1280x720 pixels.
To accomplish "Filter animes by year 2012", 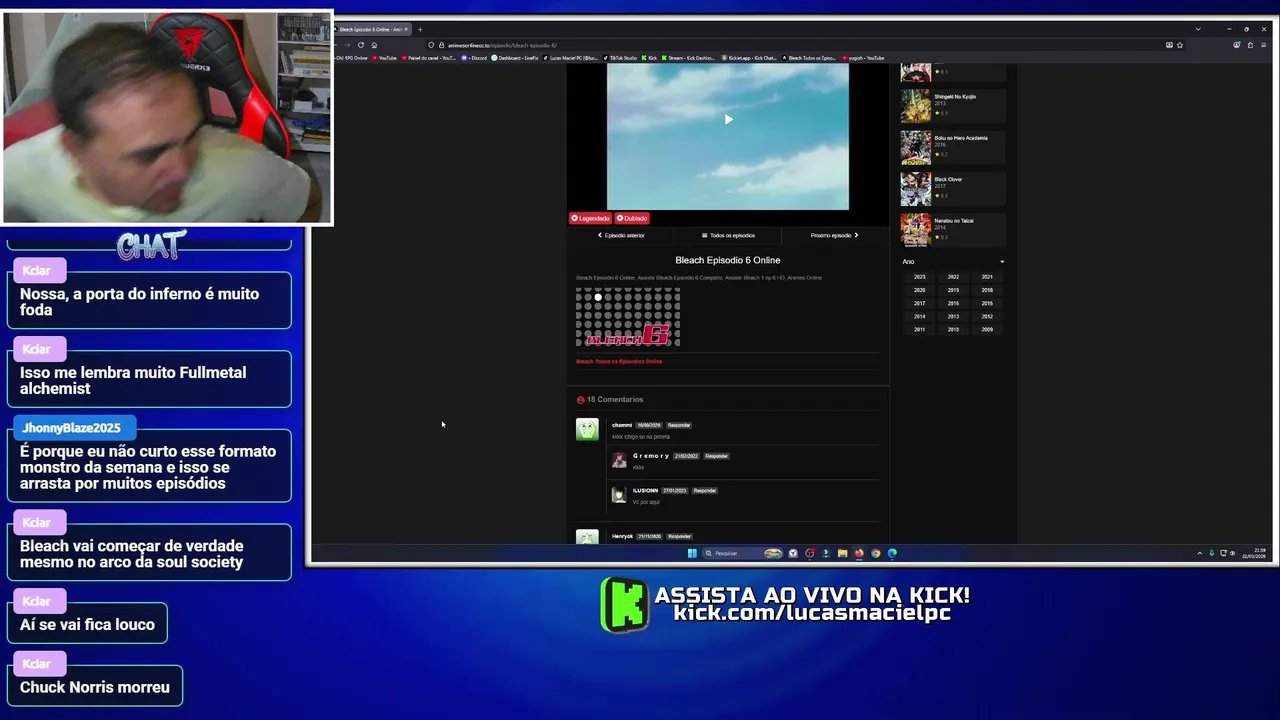I will click(987, 316).
